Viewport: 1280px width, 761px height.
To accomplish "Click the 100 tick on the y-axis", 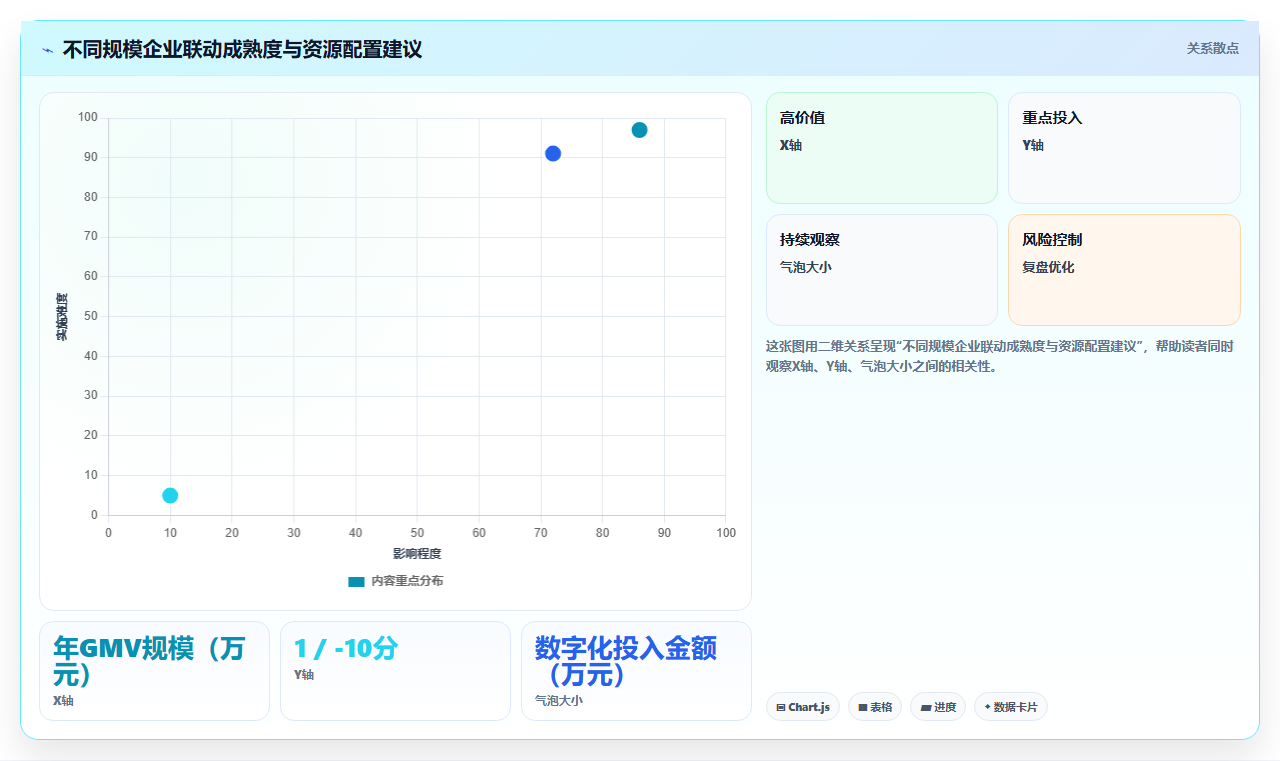I will [x=88, y=118].
